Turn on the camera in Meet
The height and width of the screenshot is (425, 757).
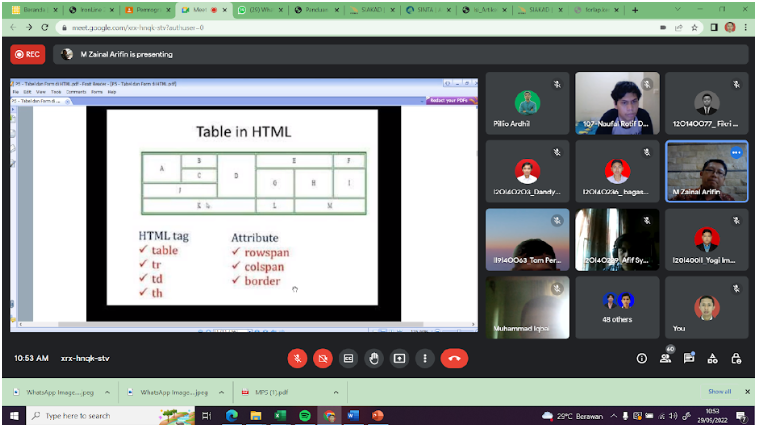323,358
